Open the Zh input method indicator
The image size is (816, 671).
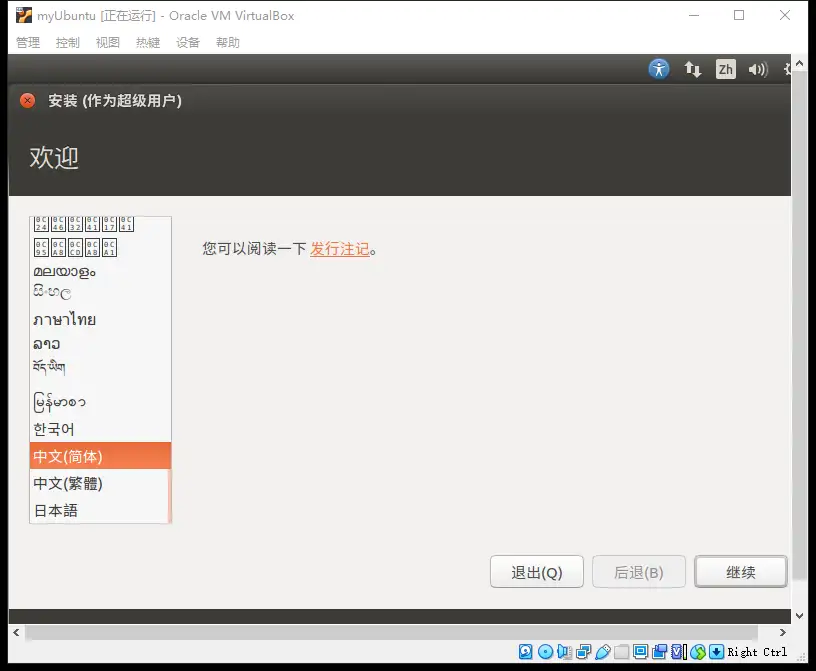tap(725, 69)
